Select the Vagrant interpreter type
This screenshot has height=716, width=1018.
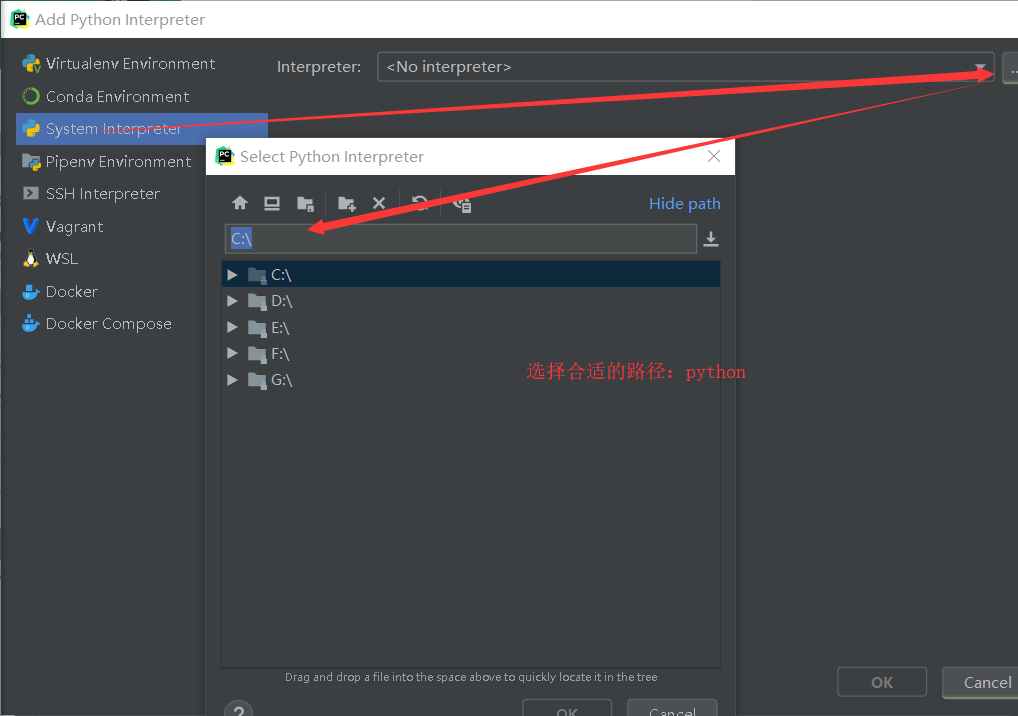tap(62, 227)
